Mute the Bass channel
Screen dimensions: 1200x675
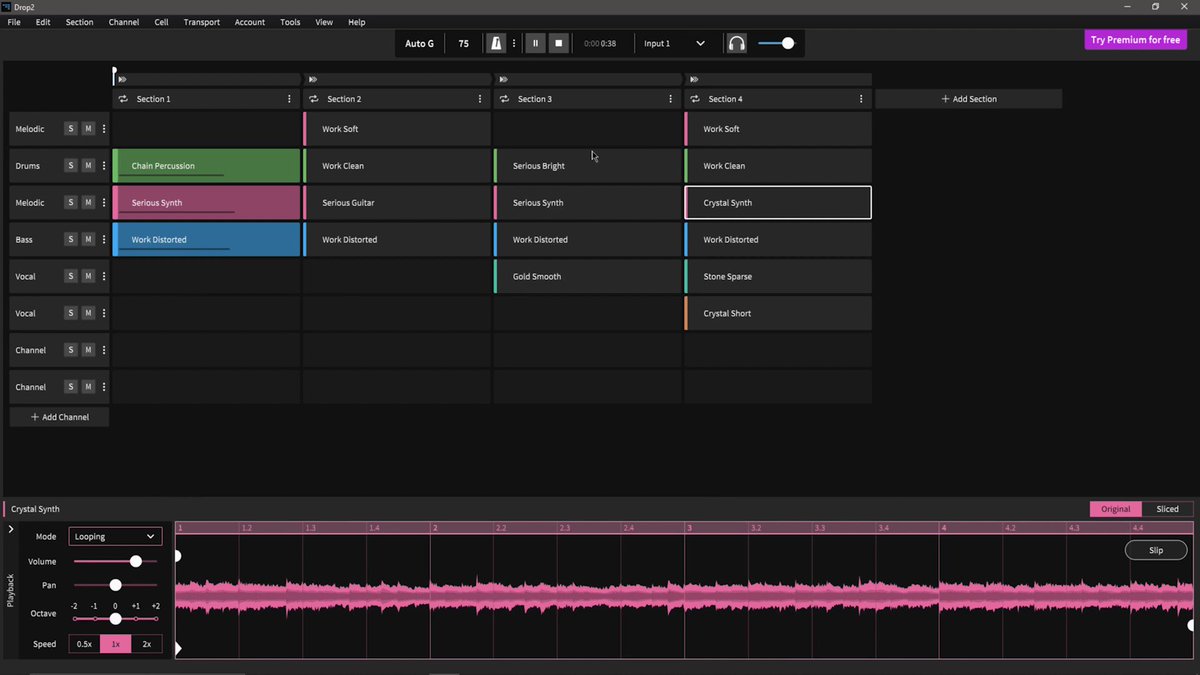click(88, 239)
